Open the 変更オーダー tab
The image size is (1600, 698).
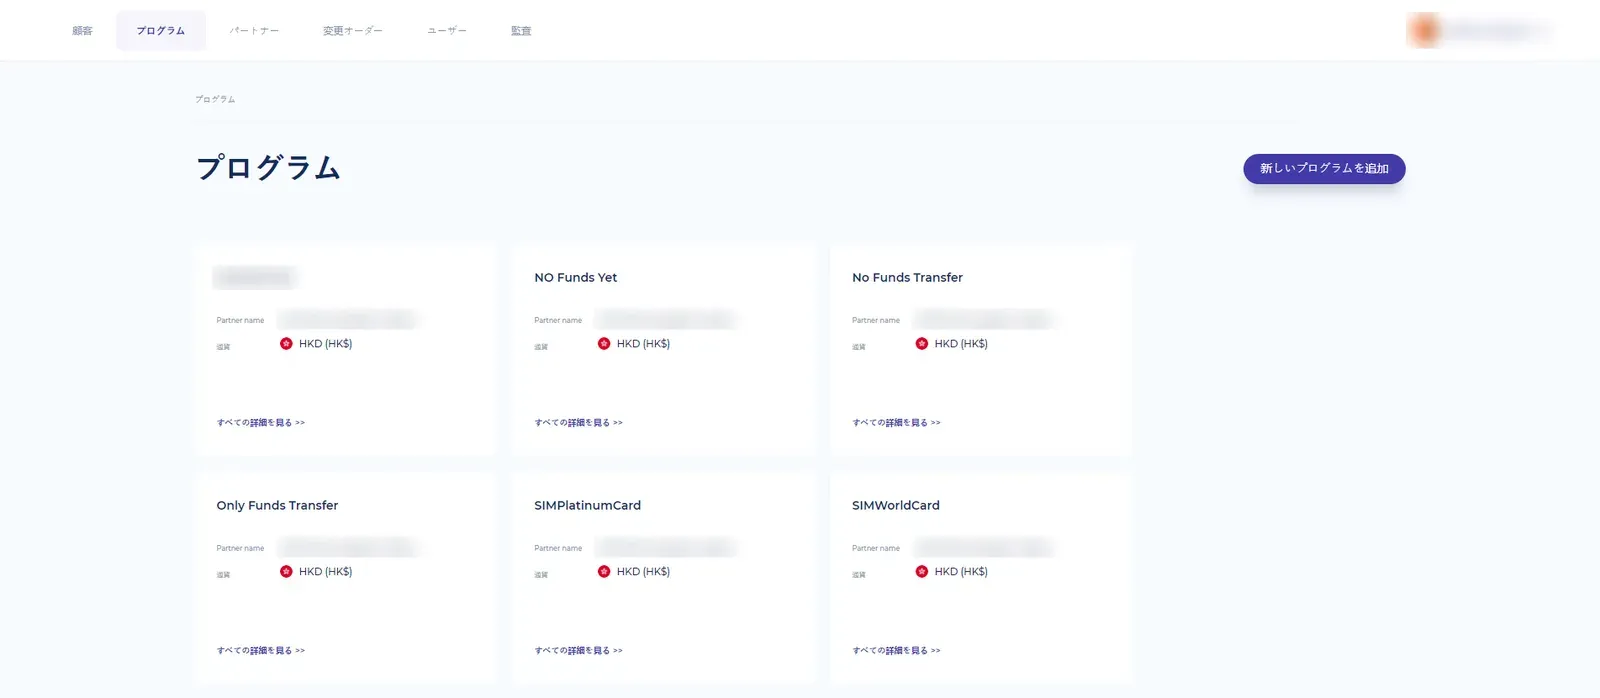coord(352,31)
